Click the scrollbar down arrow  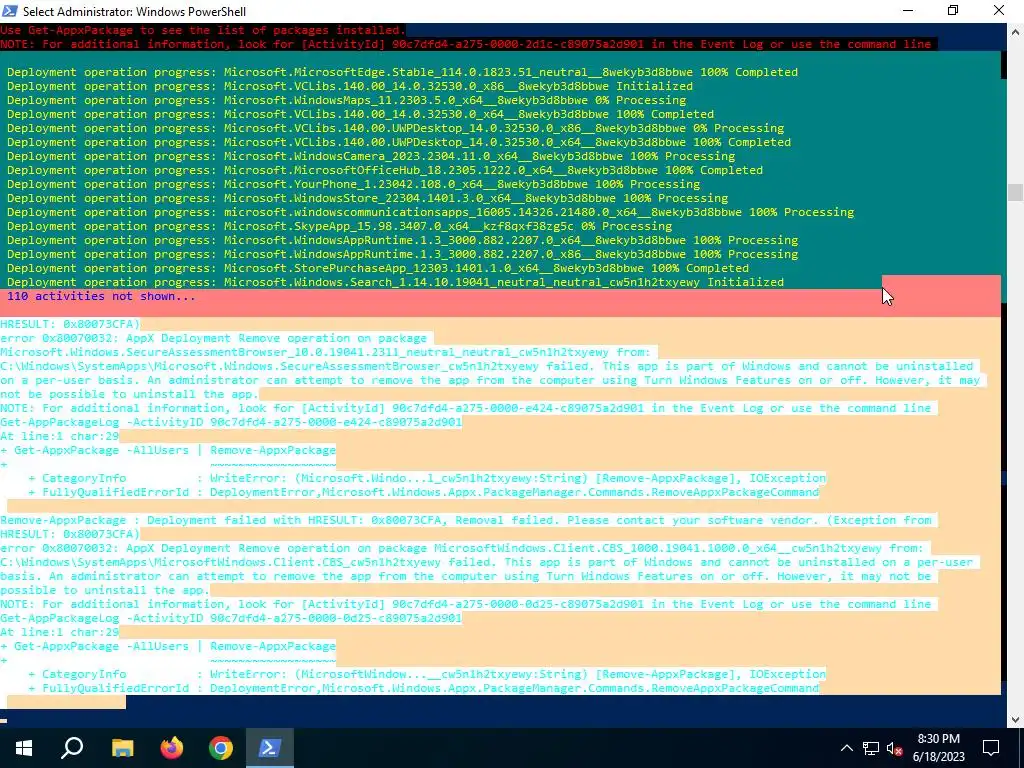point(1015,720)
